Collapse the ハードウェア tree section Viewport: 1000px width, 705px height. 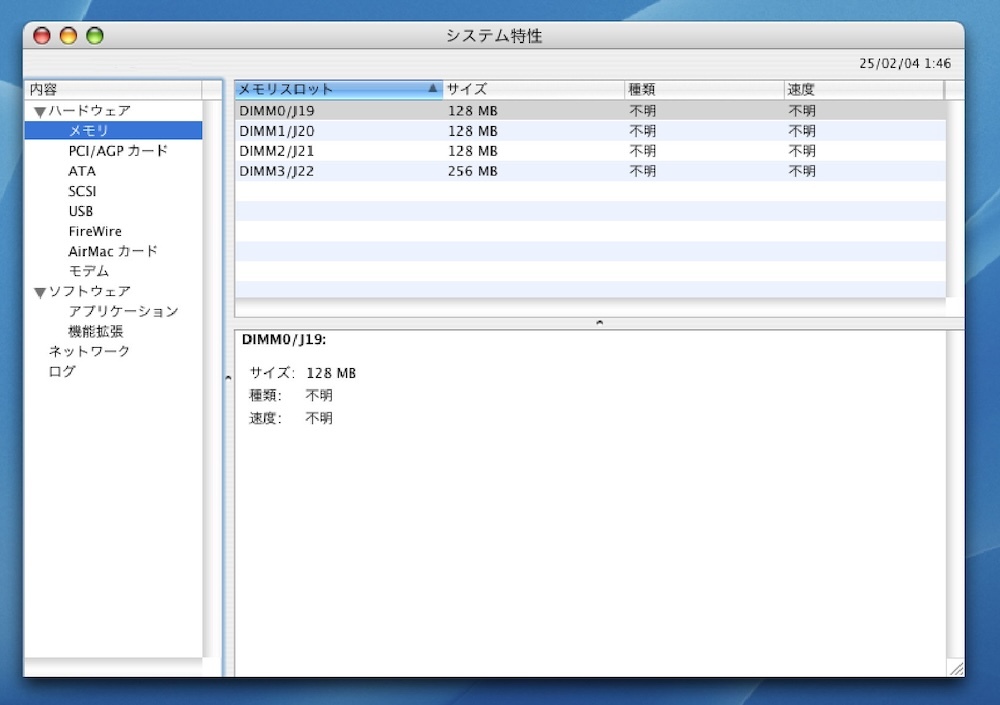click(x=40, y=112)
